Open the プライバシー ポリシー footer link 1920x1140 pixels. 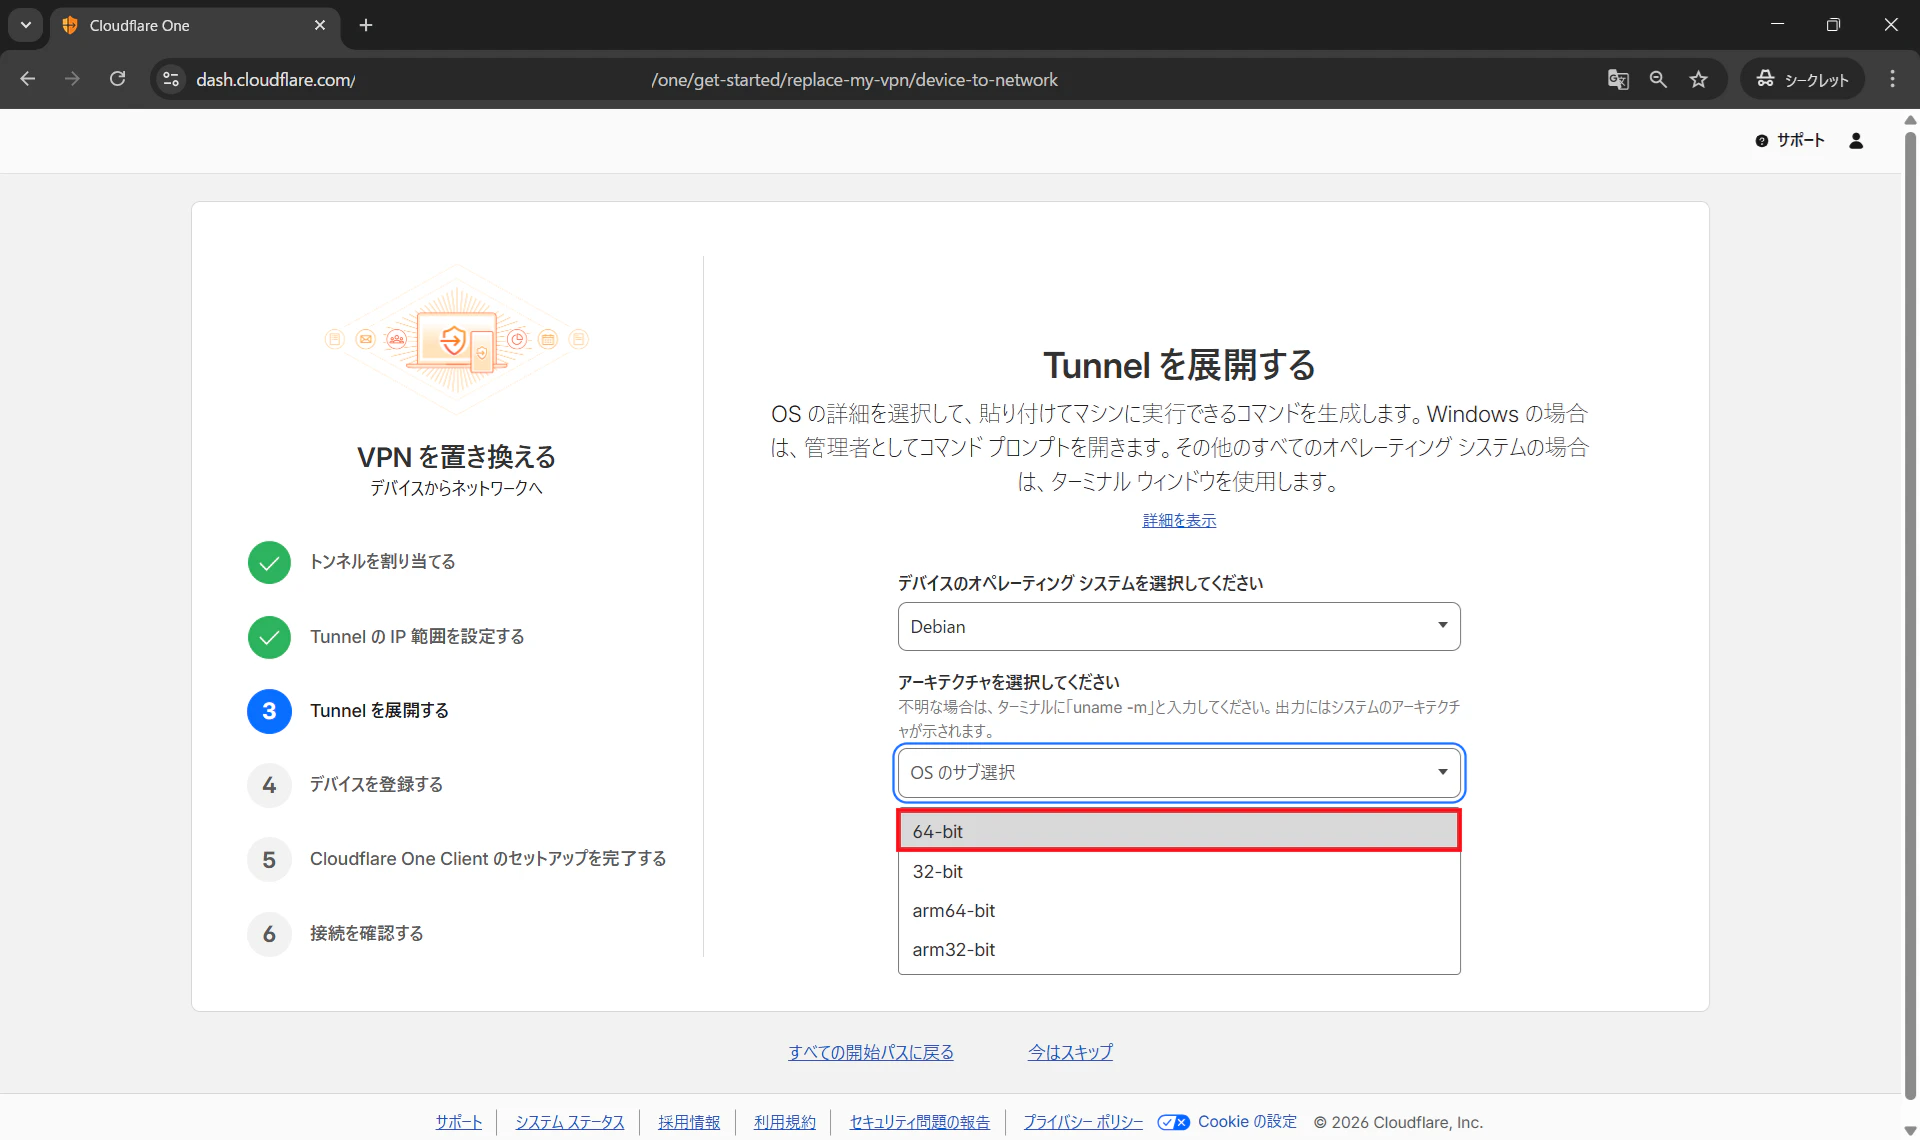(1083, 1122)
